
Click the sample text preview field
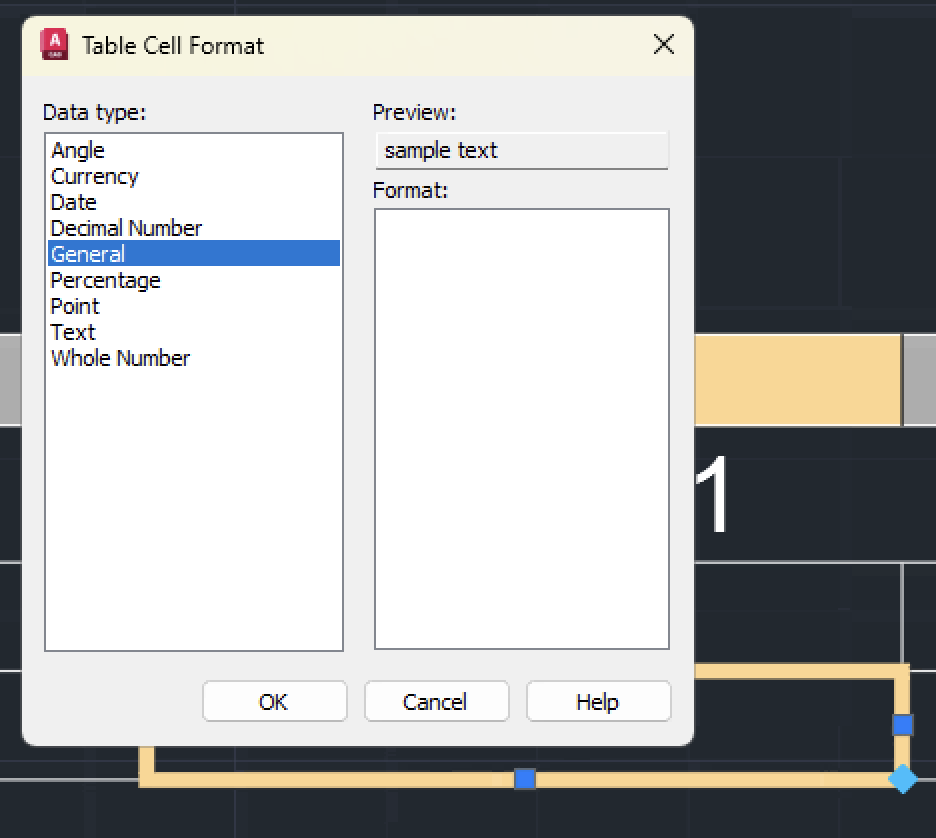521,150
